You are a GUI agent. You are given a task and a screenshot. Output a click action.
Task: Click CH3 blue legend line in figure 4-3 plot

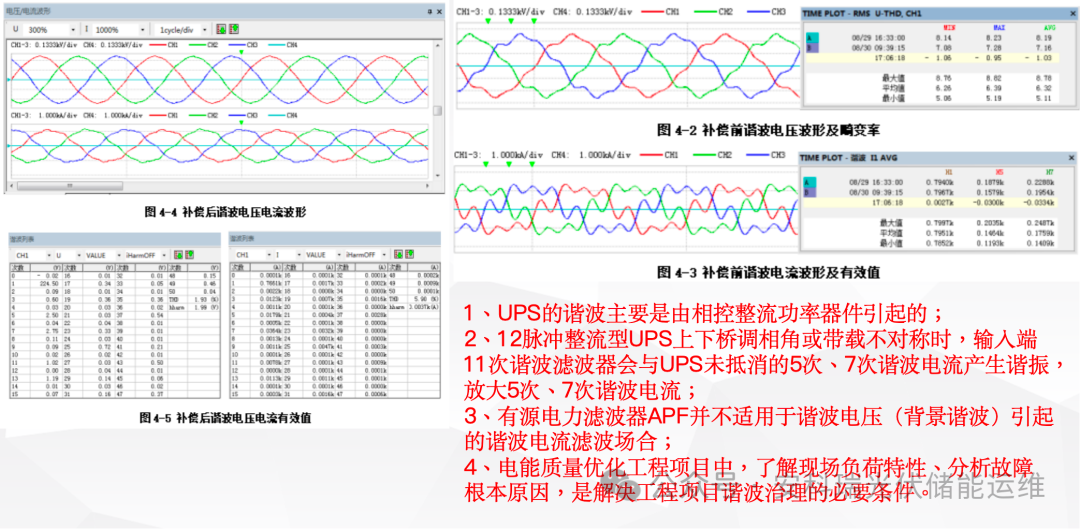pos(758,155)
